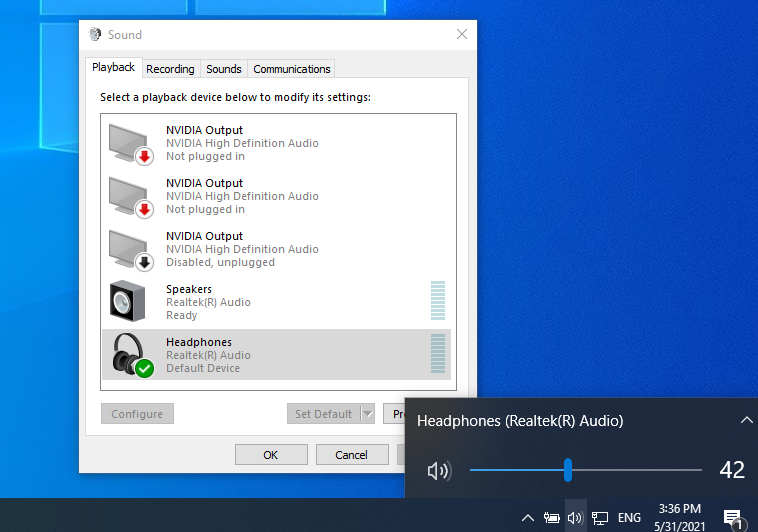Select the 'Disabled, unplugged' NVIDIA Output row

point(277,249)
